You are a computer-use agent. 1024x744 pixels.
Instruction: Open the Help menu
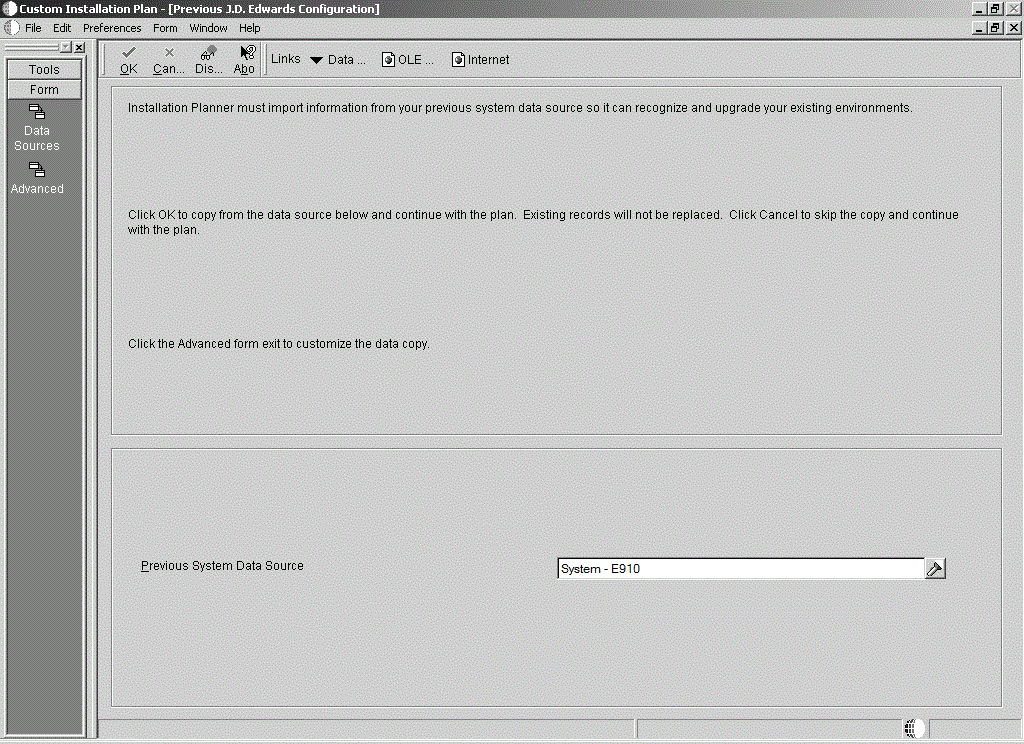pos(249,28)
